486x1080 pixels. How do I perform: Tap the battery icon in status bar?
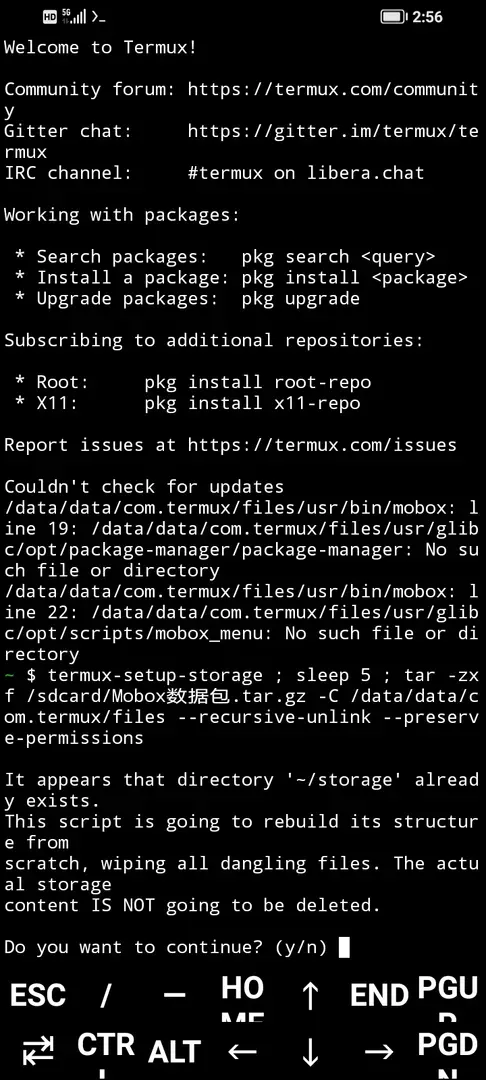(394, 17)
